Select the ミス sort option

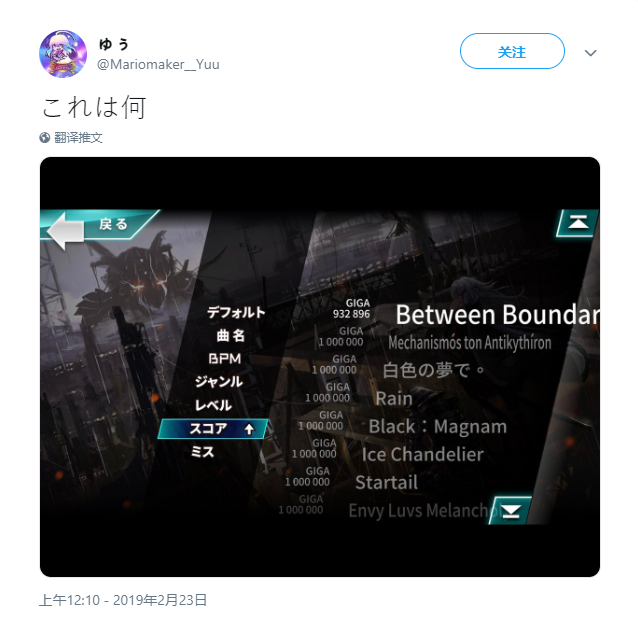coord(203,452)
